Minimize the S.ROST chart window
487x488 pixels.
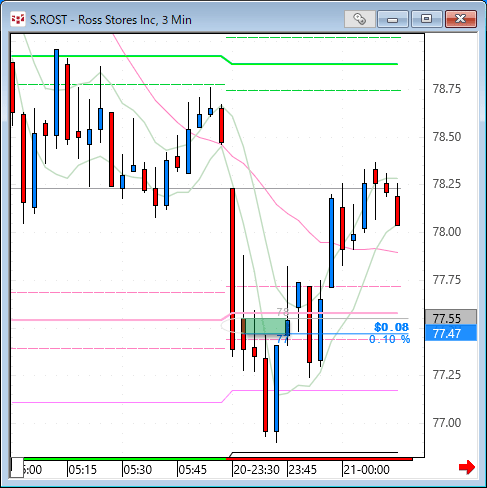[x=393, y=19]
